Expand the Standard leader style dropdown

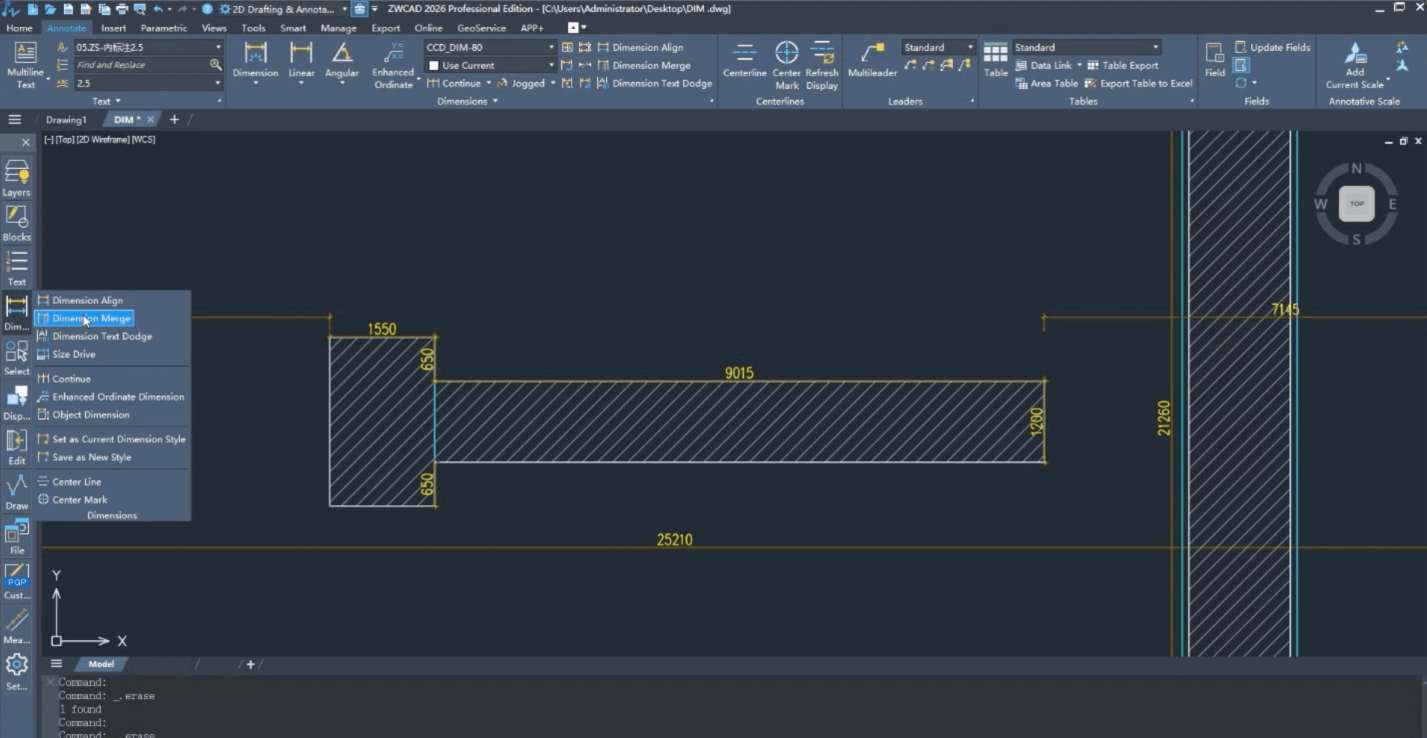[x=969, y=48]
